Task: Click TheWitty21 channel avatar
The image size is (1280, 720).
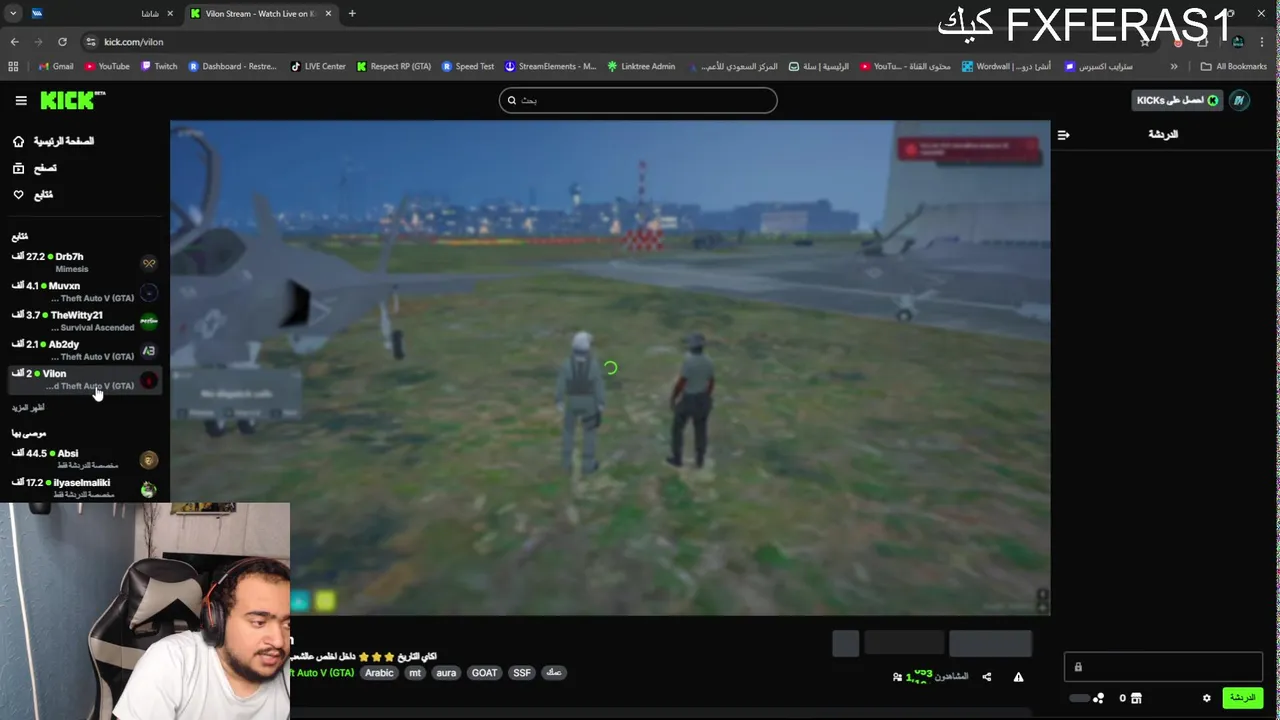Action: 149,321
